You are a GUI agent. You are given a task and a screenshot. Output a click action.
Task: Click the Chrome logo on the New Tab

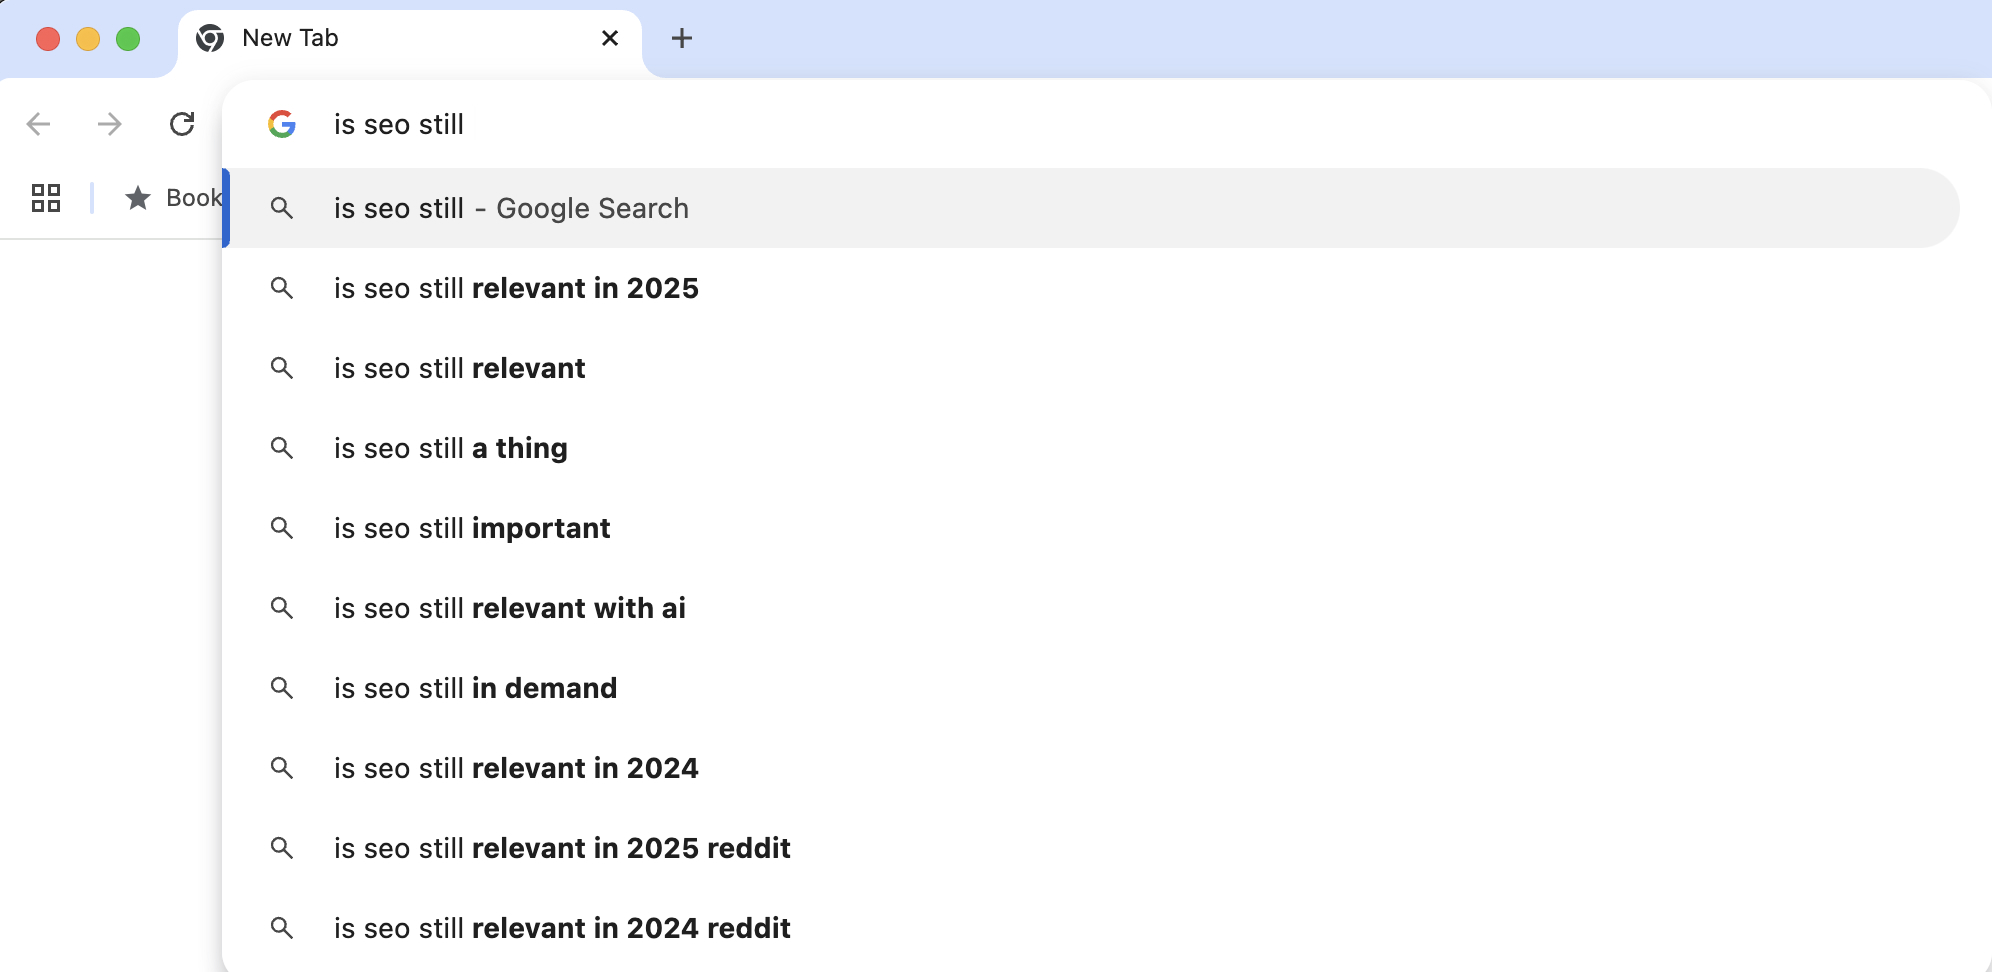(209, 37)
